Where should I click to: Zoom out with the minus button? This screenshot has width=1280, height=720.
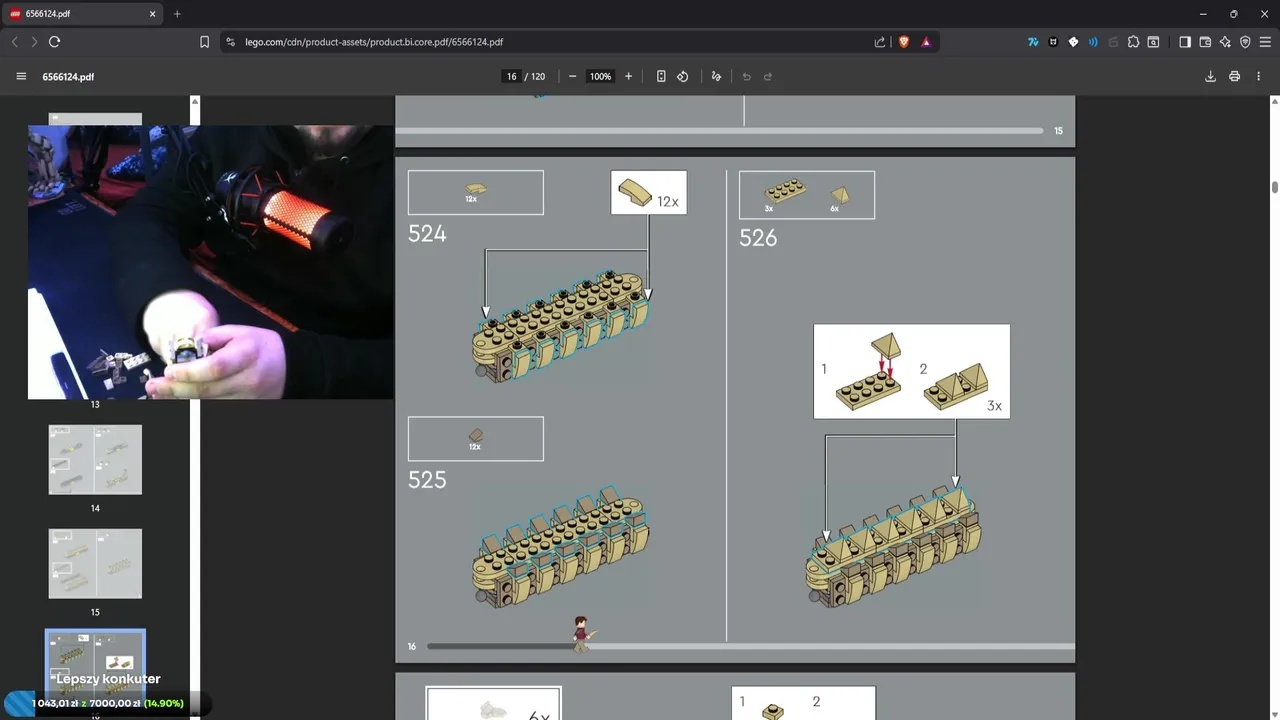(572, 77)
